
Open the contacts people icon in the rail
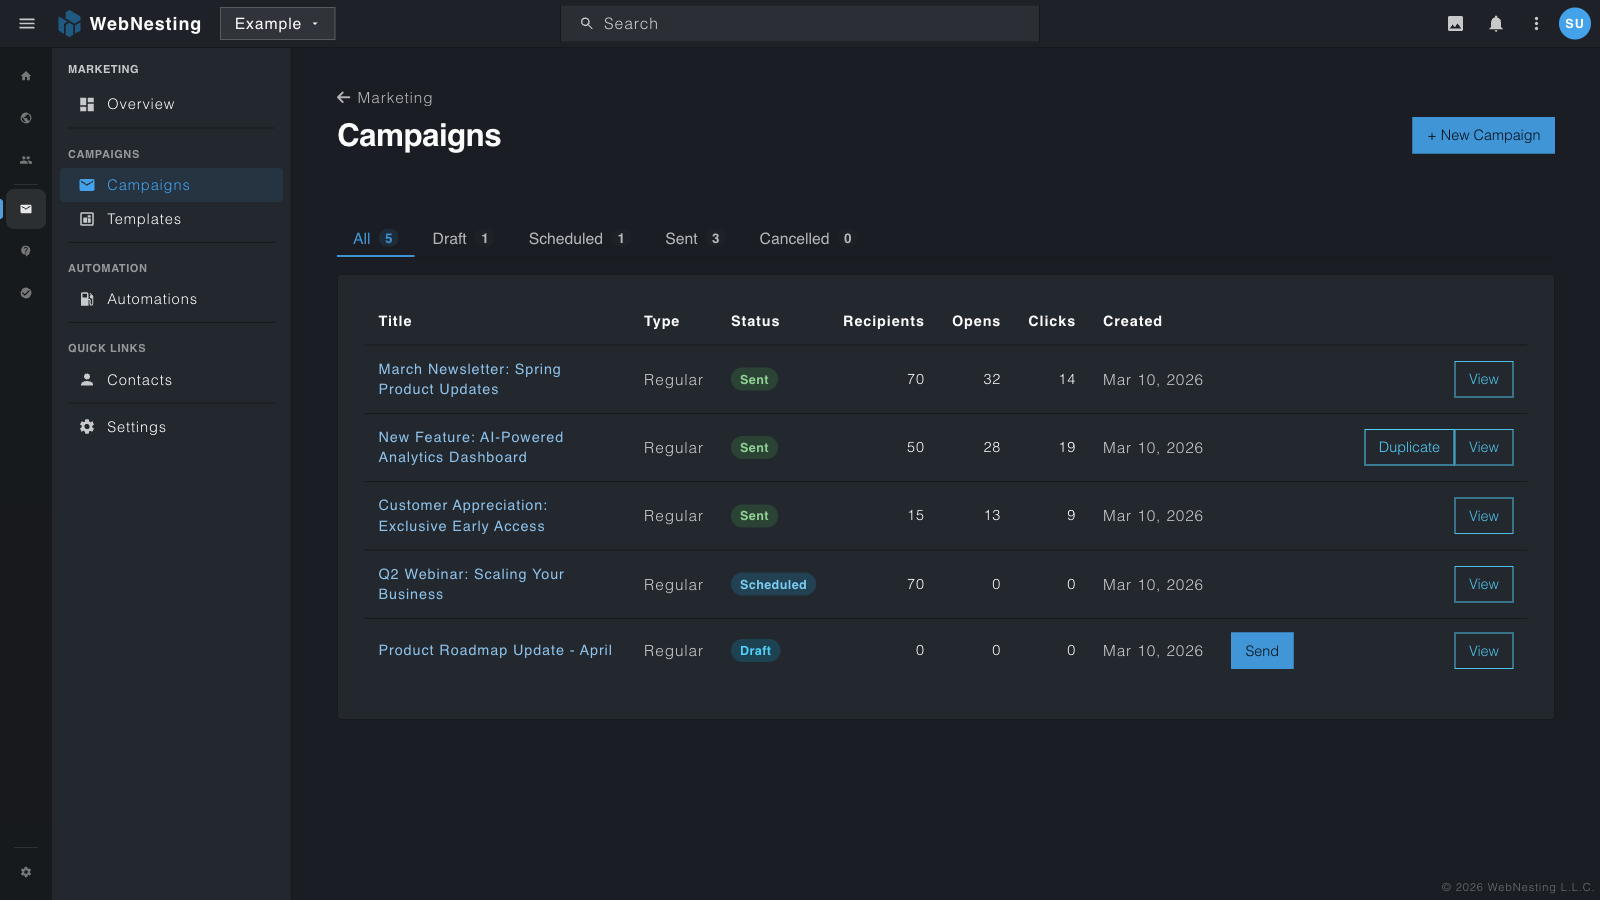tap(26, 159)
